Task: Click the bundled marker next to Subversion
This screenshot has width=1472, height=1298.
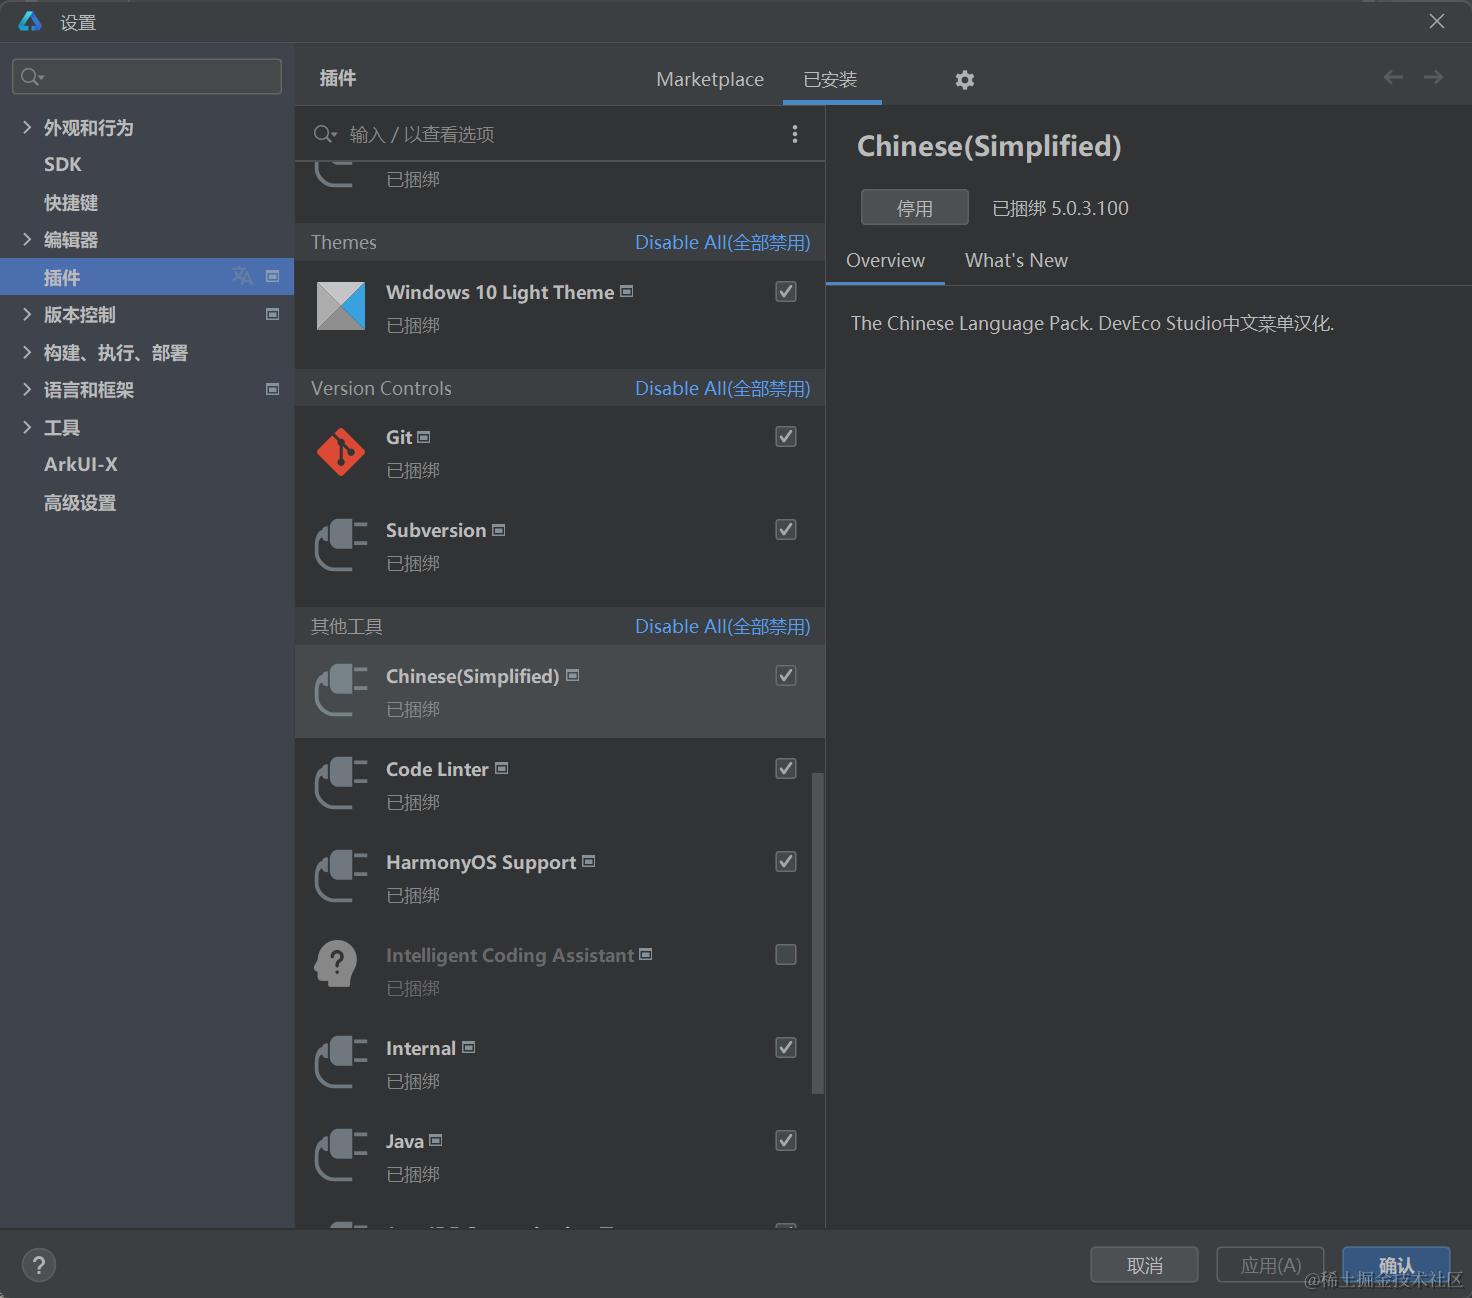Action: (498, 530)
